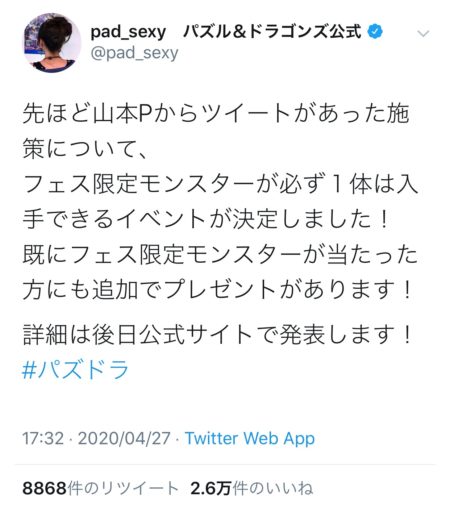Open the @pad_sexy handle link
This screenshot has height=512, width=450.
pos(134,54)
